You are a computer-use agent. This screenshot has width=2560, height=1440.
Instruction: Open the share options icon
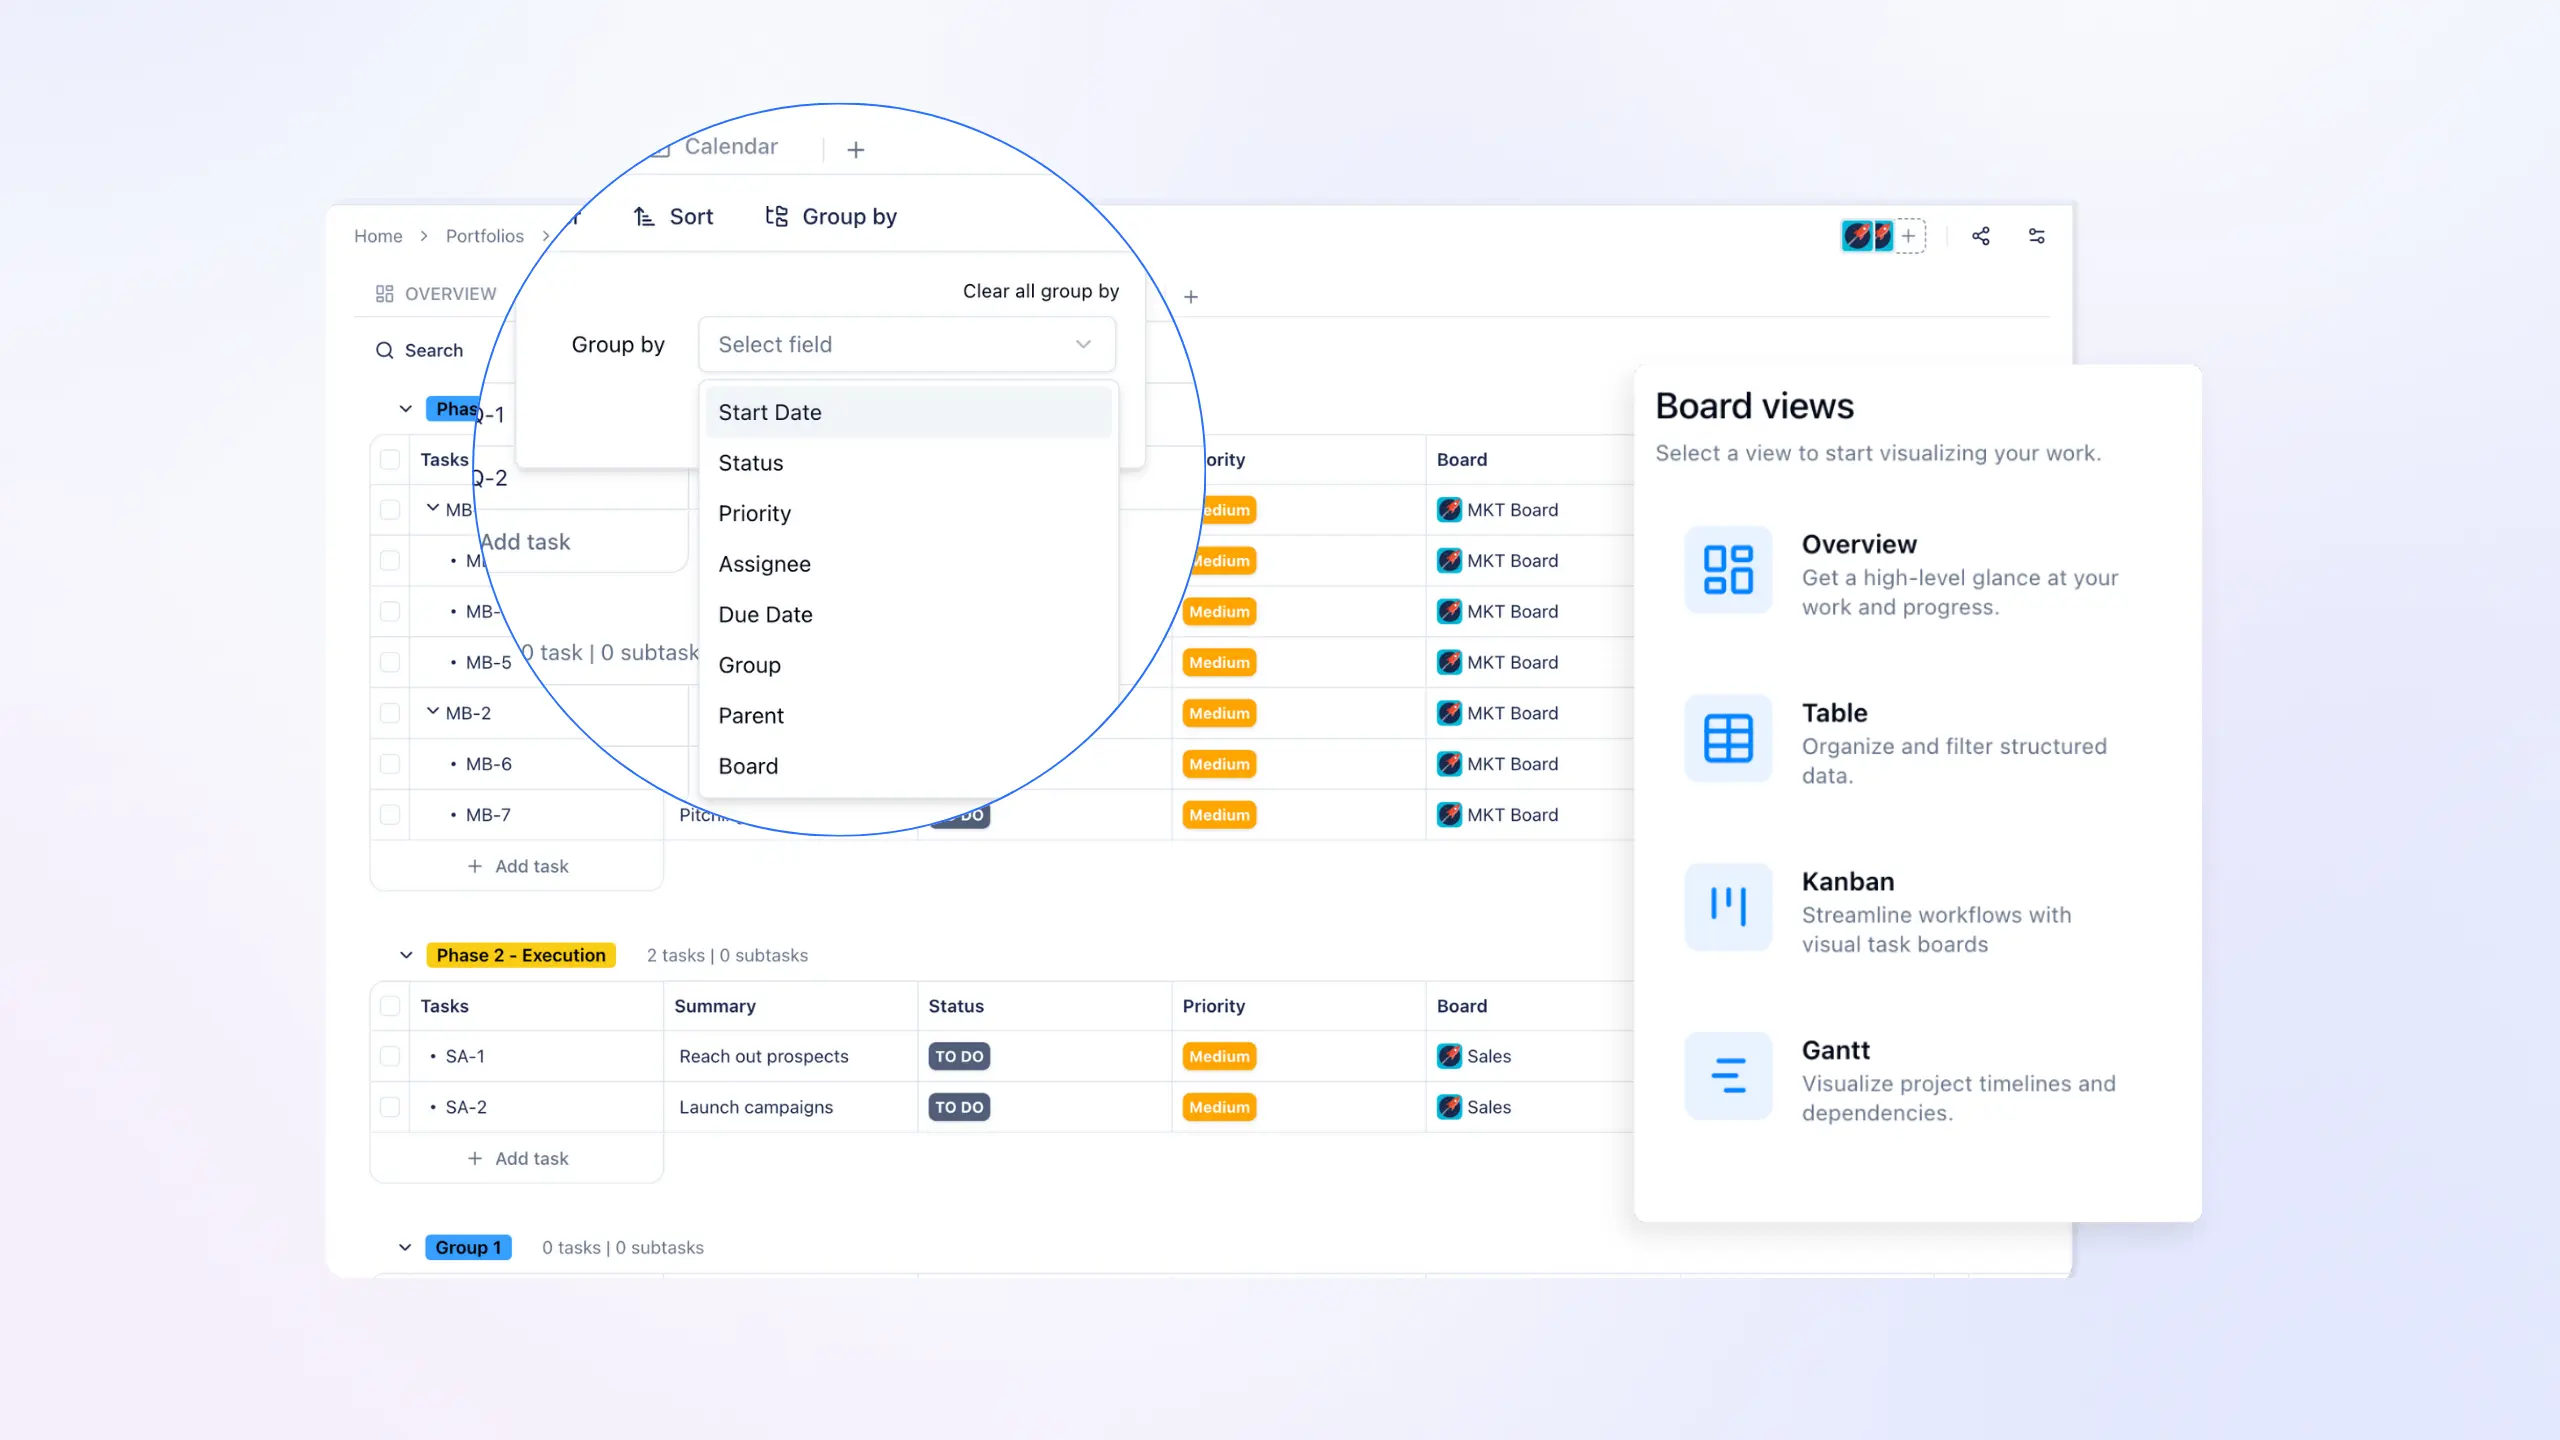click(1982, 236)
